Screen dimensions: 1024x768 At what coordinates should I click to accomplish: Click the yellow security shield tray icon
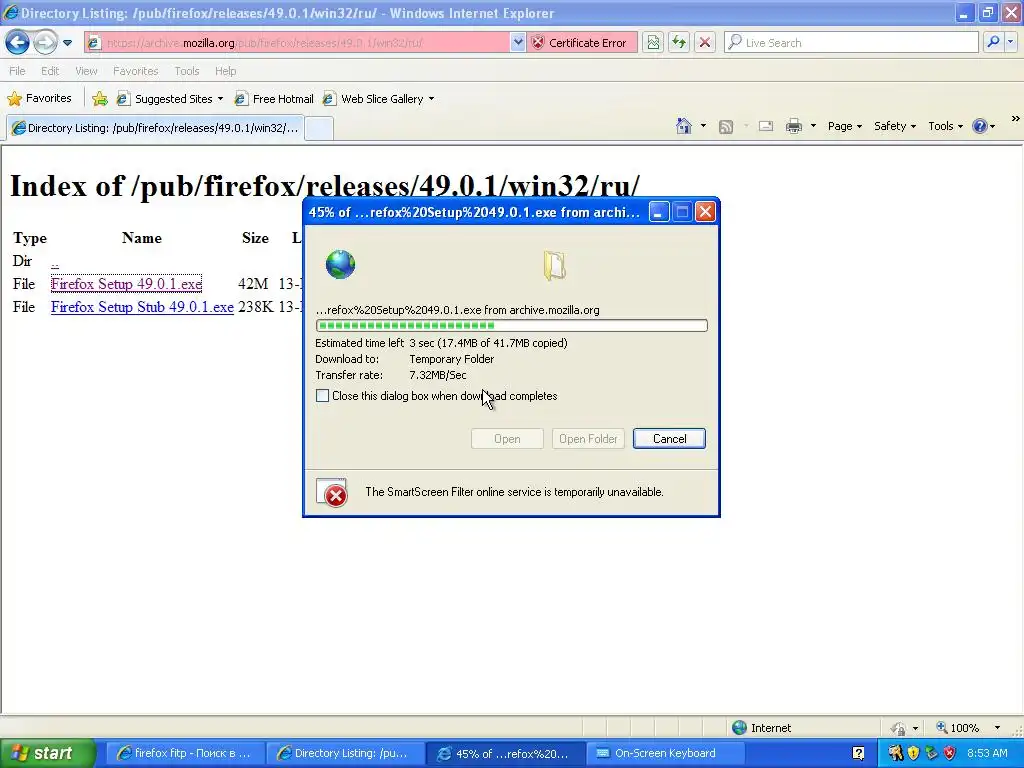pyautogui.click(x=913, y=753)
